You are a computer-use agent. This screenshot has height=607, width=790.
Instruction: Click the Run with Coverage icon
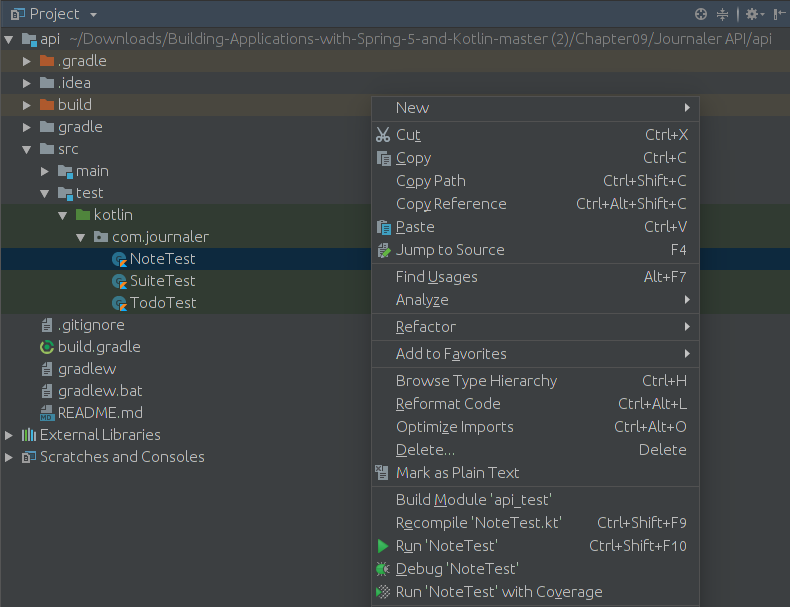tap(383, 591)
